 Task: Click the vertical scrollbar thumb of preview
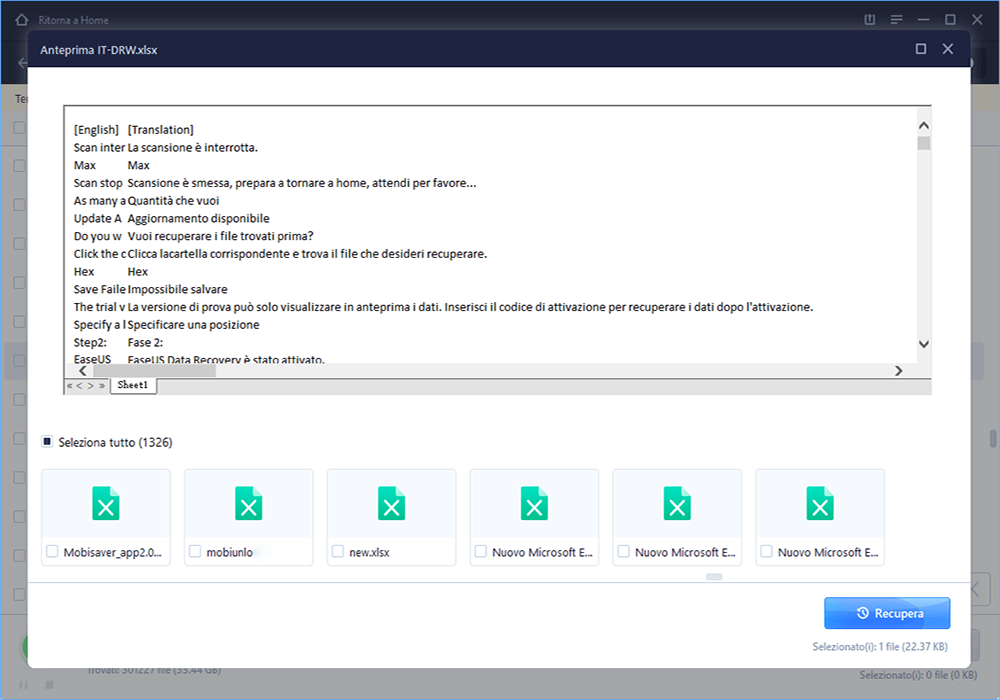coord(923,143)
